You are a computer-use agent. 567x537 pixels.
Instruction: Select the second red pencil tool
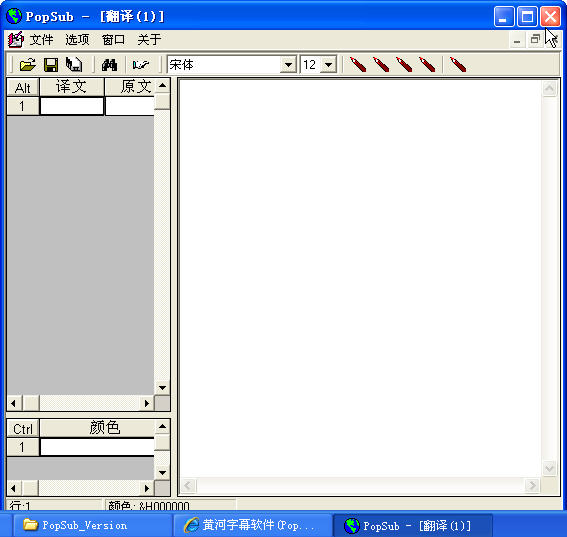pos(381,64)
